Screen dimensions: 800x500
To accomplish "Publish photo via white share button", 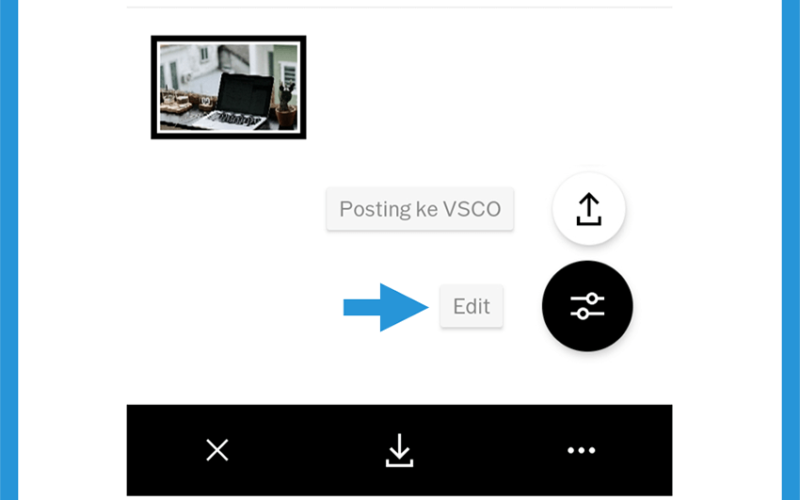I will tap(589, 209).
